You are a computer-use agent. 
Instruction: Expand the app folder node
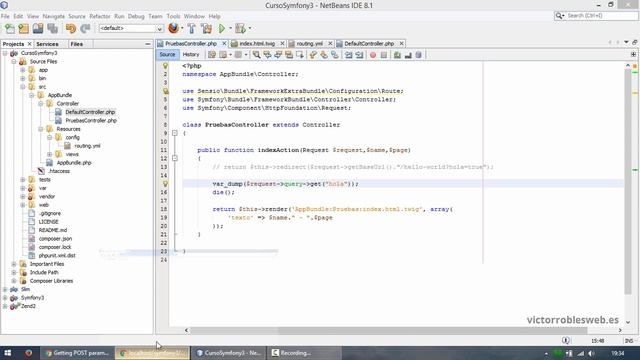tap(23, 70)
